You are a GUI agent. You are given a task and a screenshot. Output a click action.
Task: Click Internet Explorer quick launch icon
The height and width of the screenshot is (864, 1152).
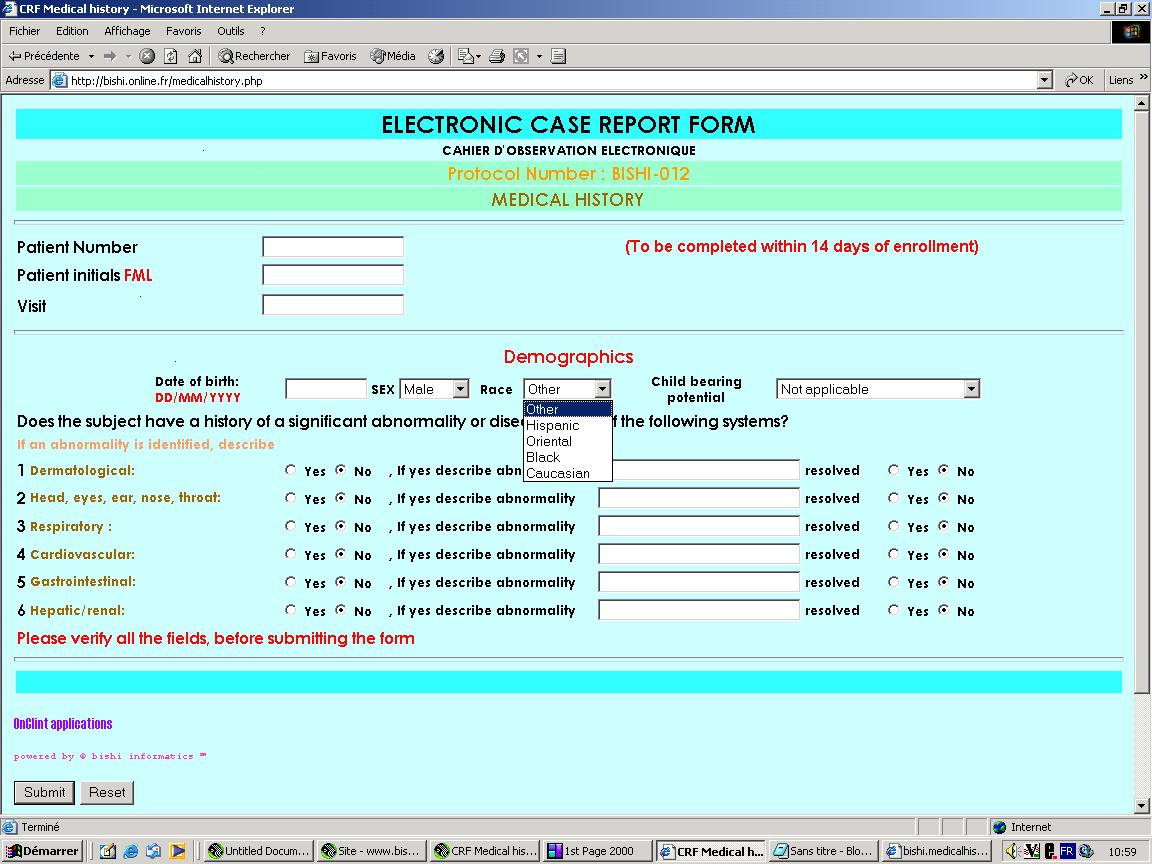pos(131,851)
